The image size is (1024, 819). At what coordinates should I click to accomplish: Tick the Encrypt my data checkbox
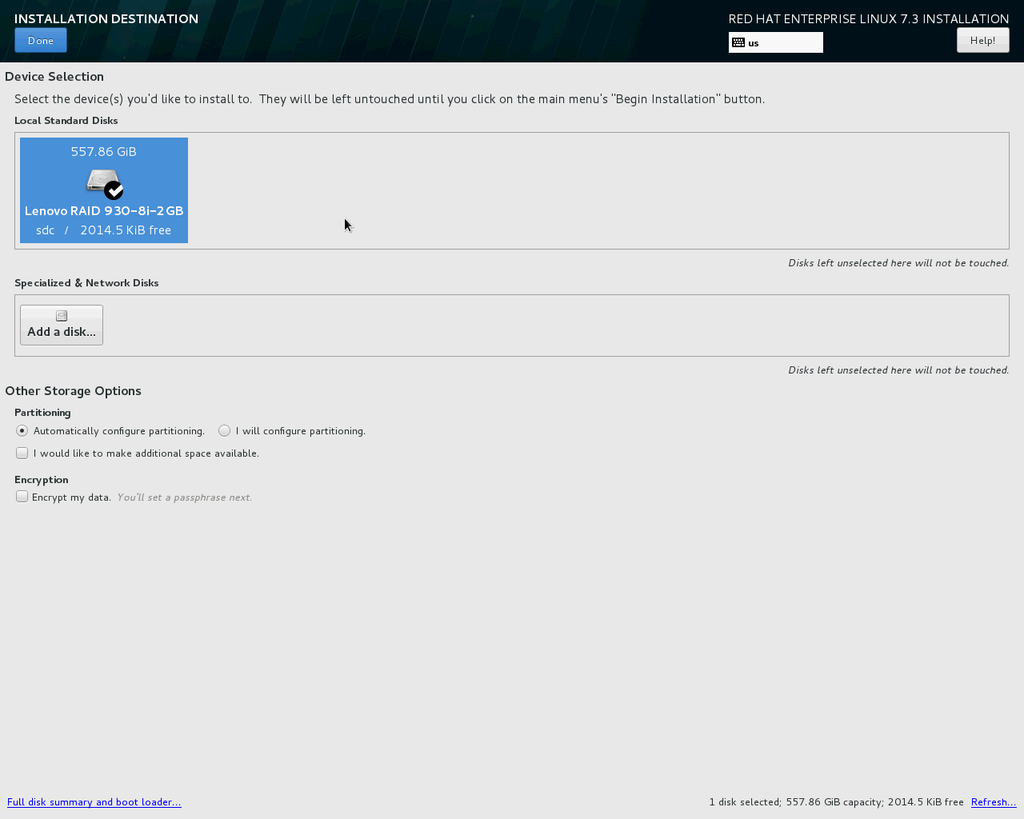pyautogui.click(x=22, y=497)
